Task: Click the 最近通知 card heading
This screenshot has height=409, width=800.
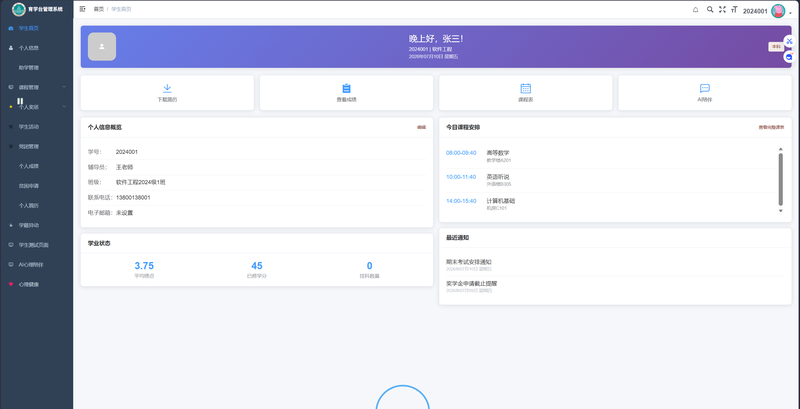Action: [458, 238]
